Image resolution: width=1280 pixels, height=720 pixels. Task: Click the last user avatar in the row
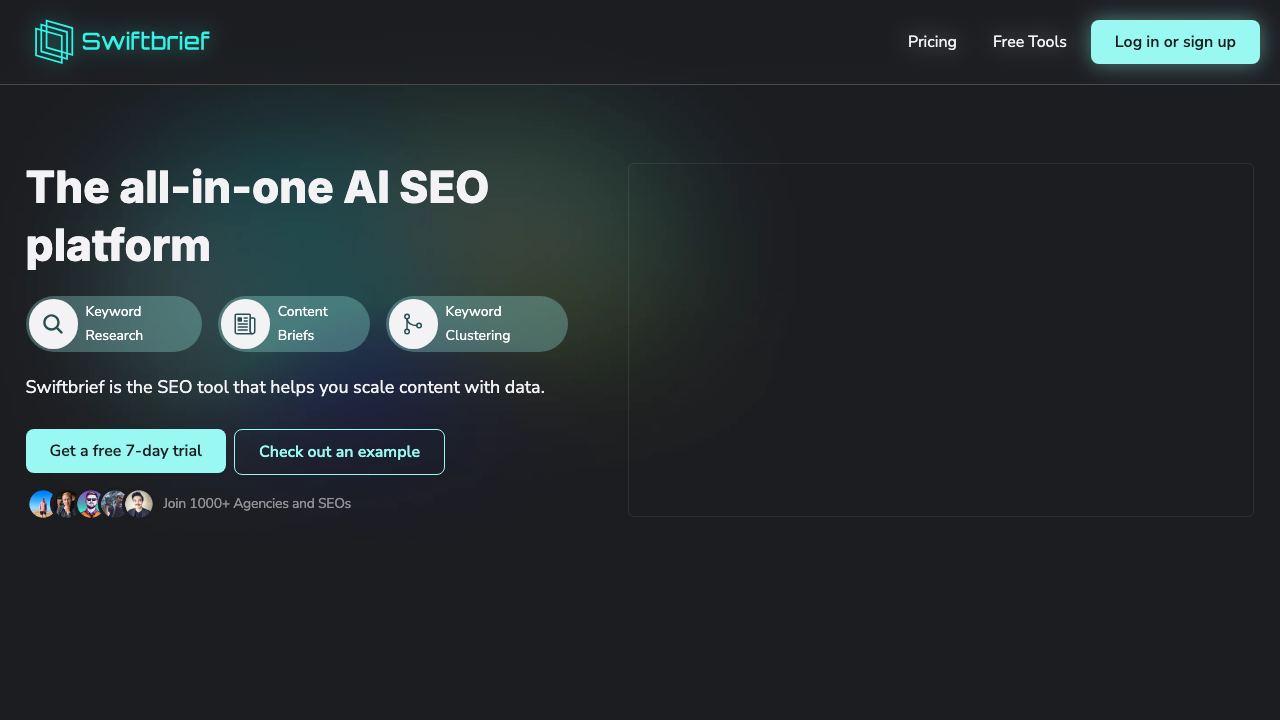pos(139,504)
